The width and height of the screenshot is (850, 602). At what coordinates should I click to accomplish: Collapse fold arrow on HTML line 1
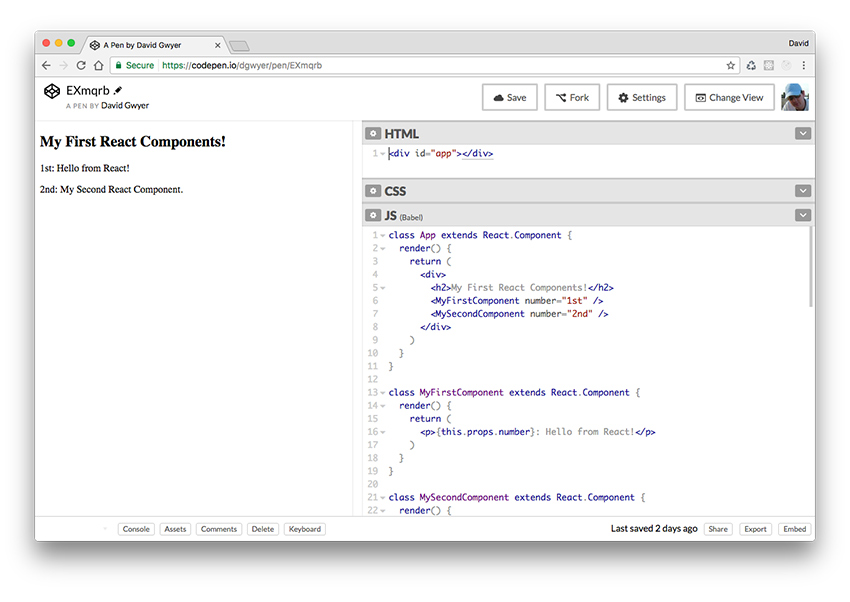(383, 154)
